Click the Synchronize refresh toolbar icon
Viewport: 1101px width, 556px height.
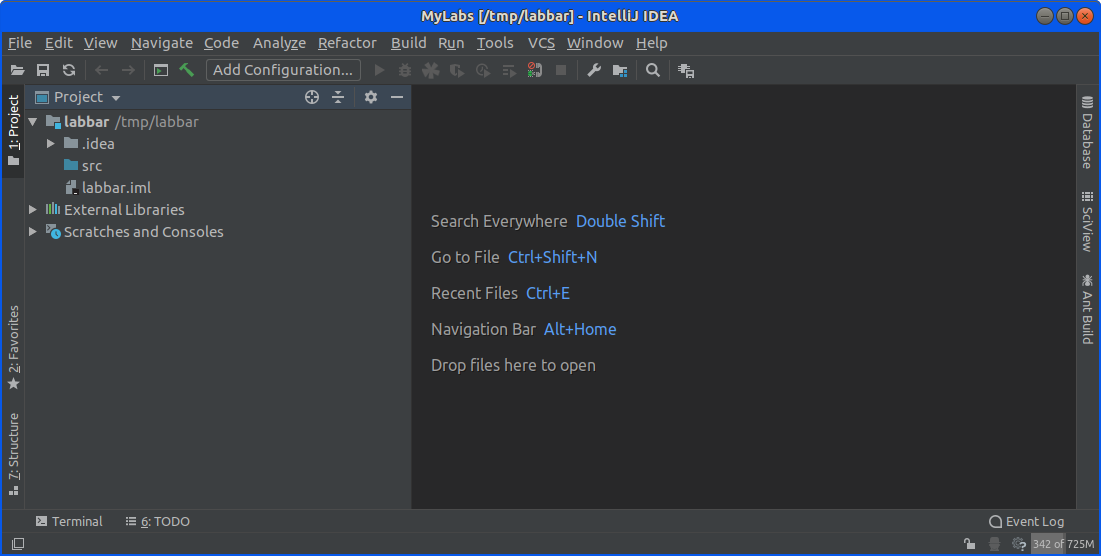(x=69, y=70)
